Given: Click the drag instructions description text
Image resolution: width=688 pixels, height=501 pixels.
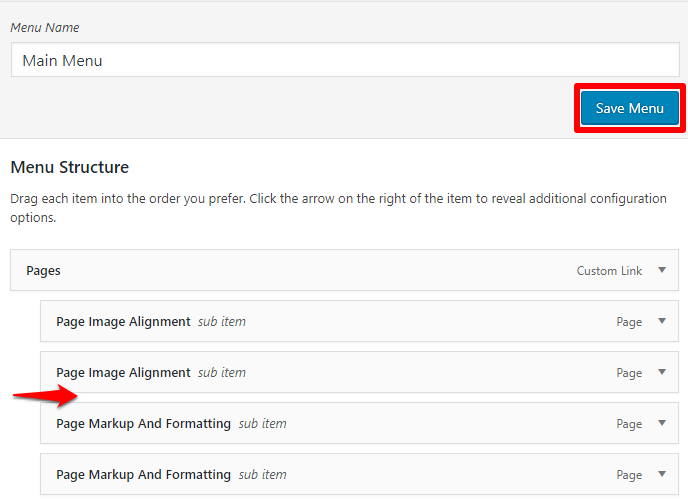Looking at the screenshot, I should point(338,207).
